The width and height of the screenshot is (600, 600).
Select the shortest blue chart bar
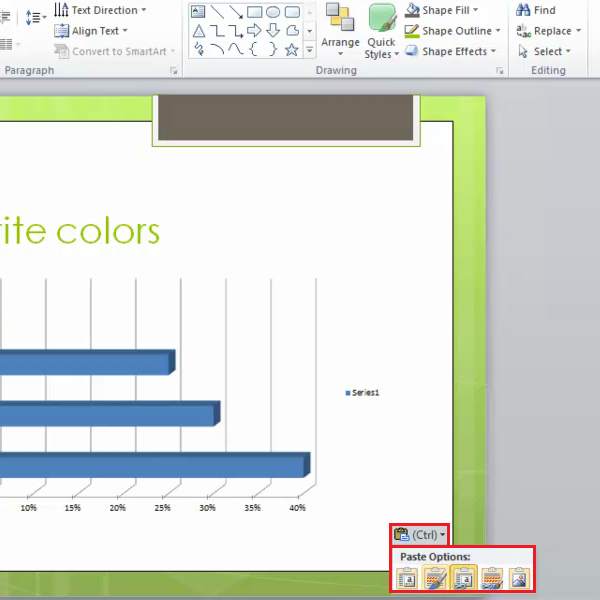88,362
